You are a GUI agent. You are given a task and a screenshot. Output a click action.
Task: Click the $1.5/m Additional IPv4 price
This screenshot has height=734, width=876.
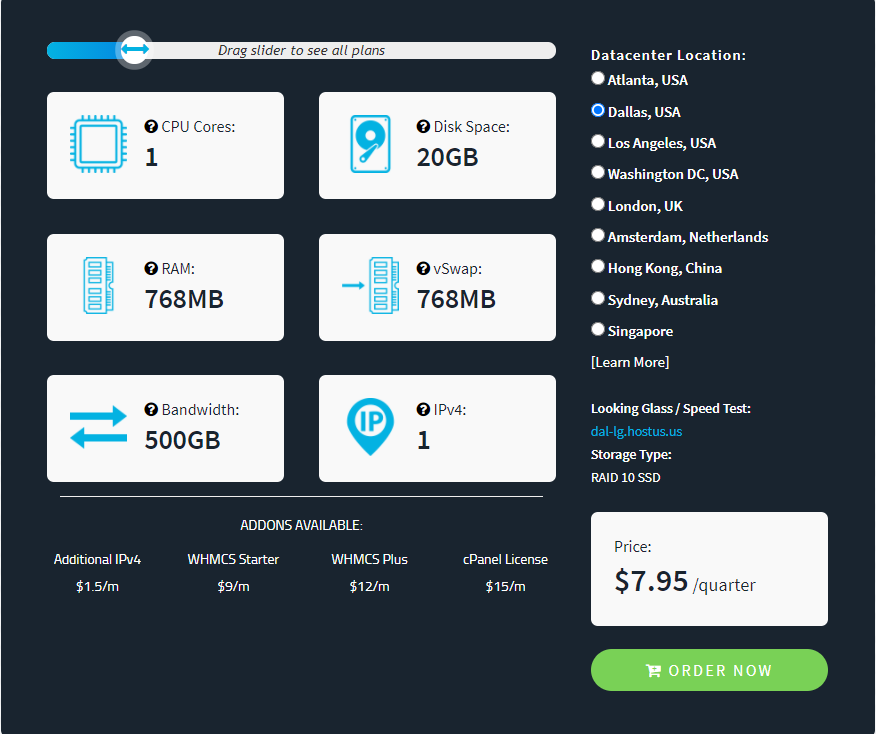pos(97,586)
